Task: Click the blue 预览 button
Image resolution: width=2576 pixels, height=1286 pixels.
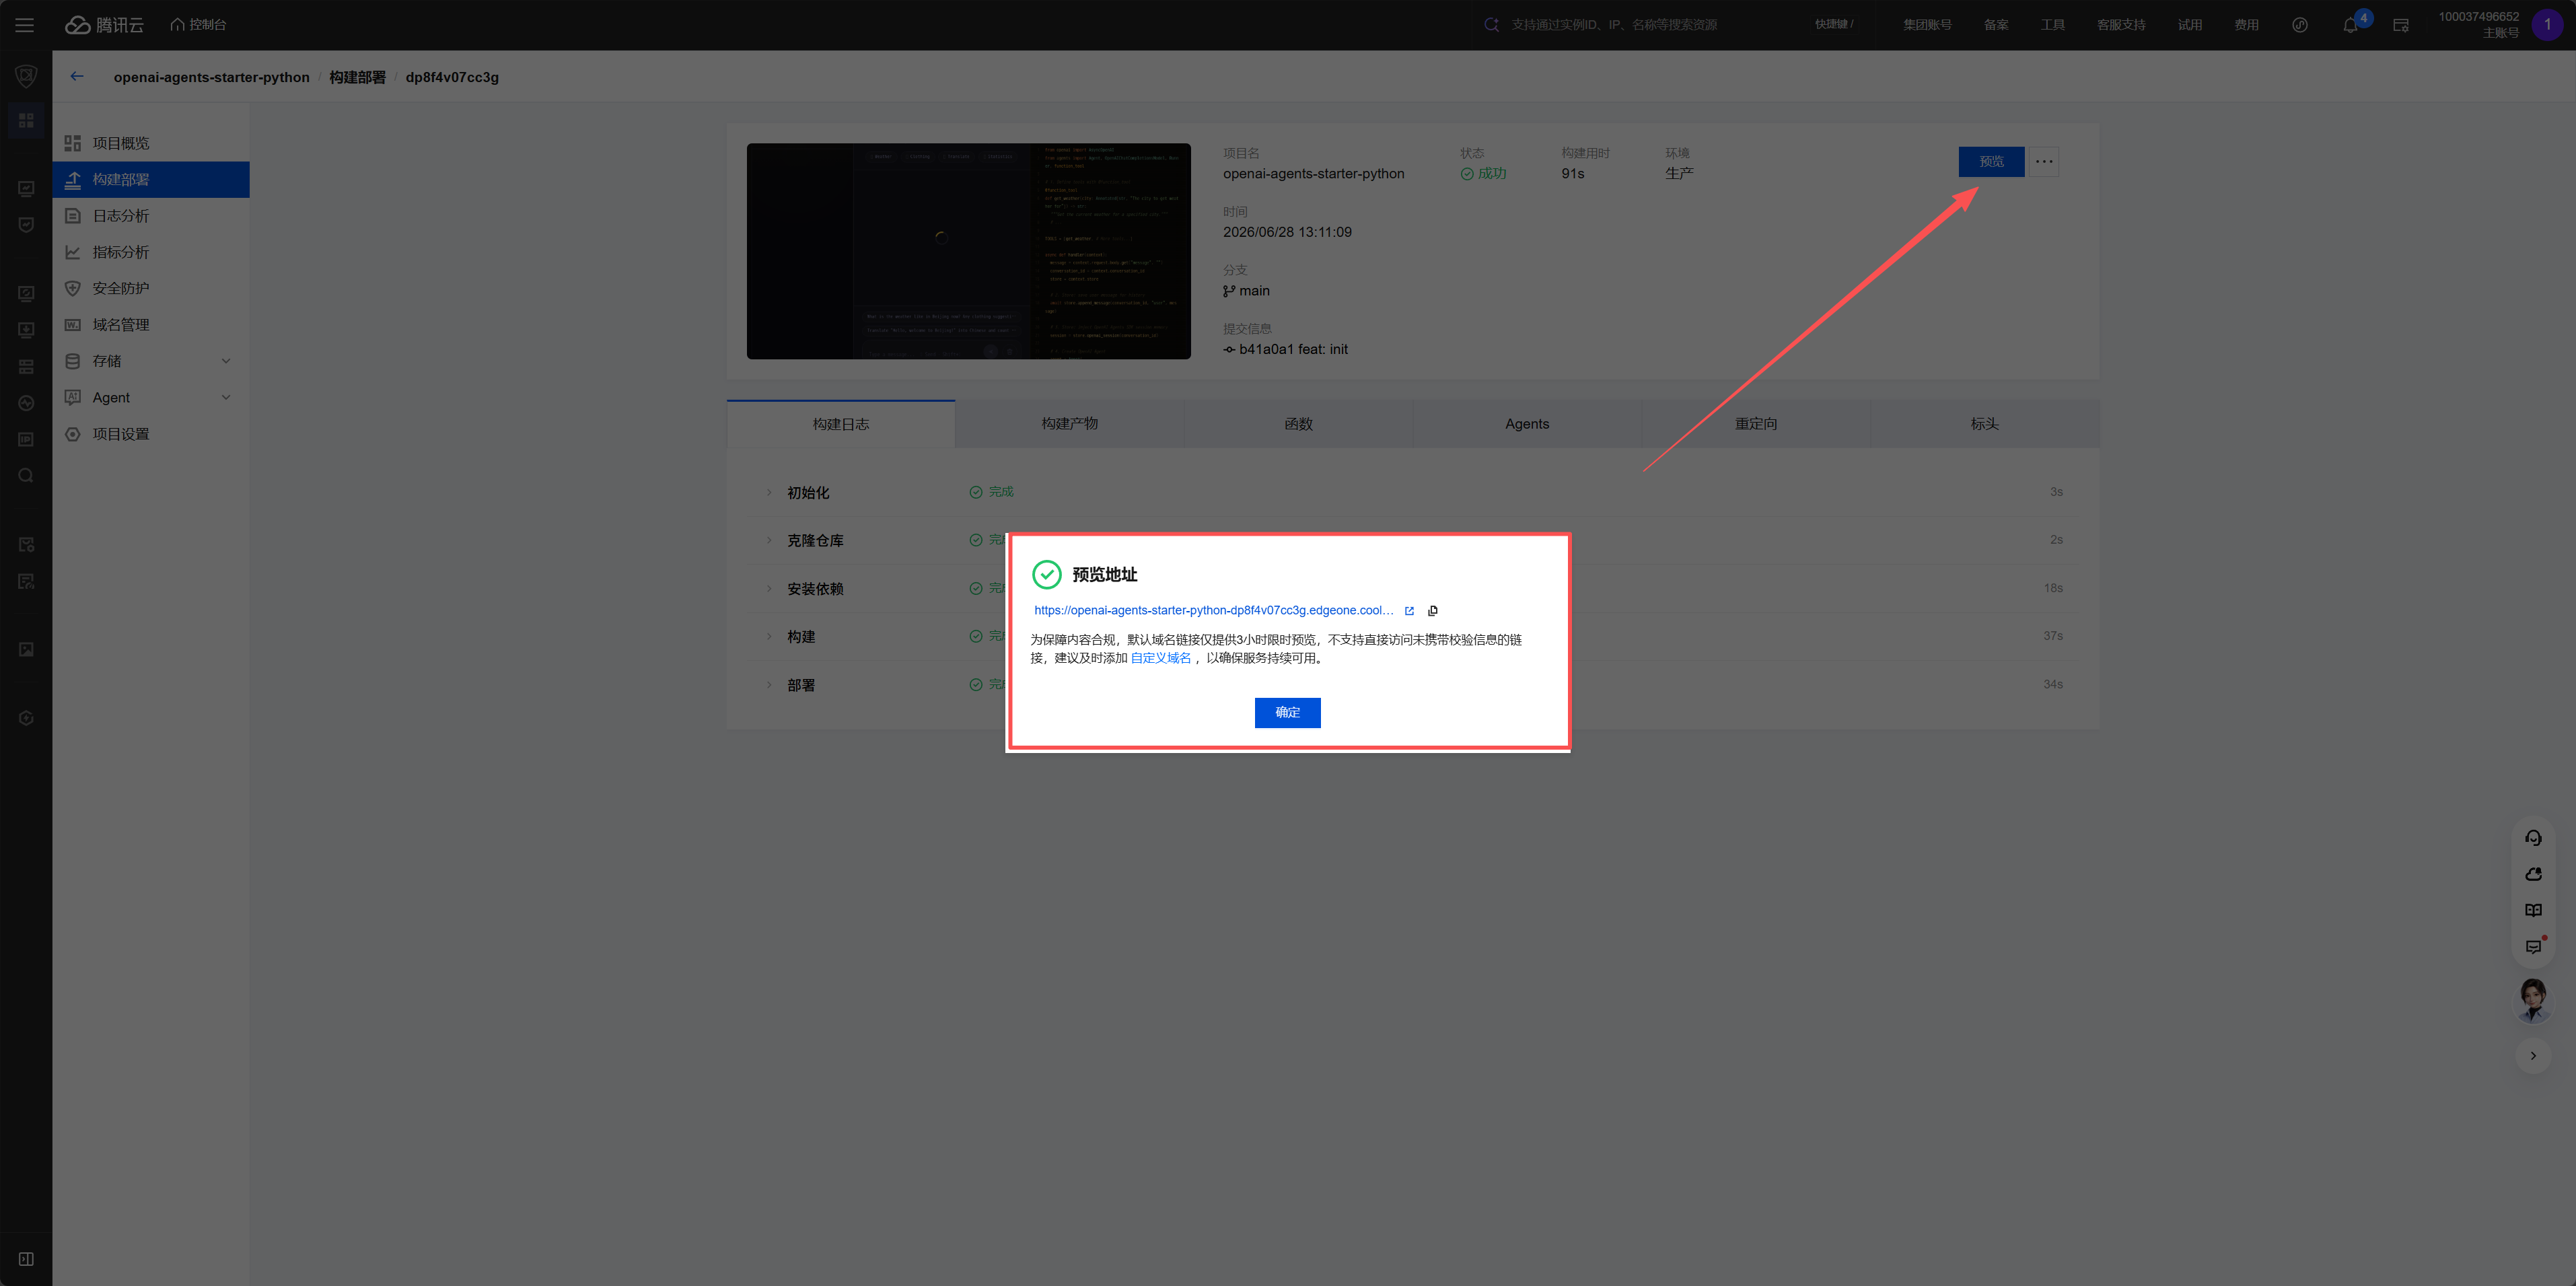Action: pyautogui.click(x=1991, y=162)
